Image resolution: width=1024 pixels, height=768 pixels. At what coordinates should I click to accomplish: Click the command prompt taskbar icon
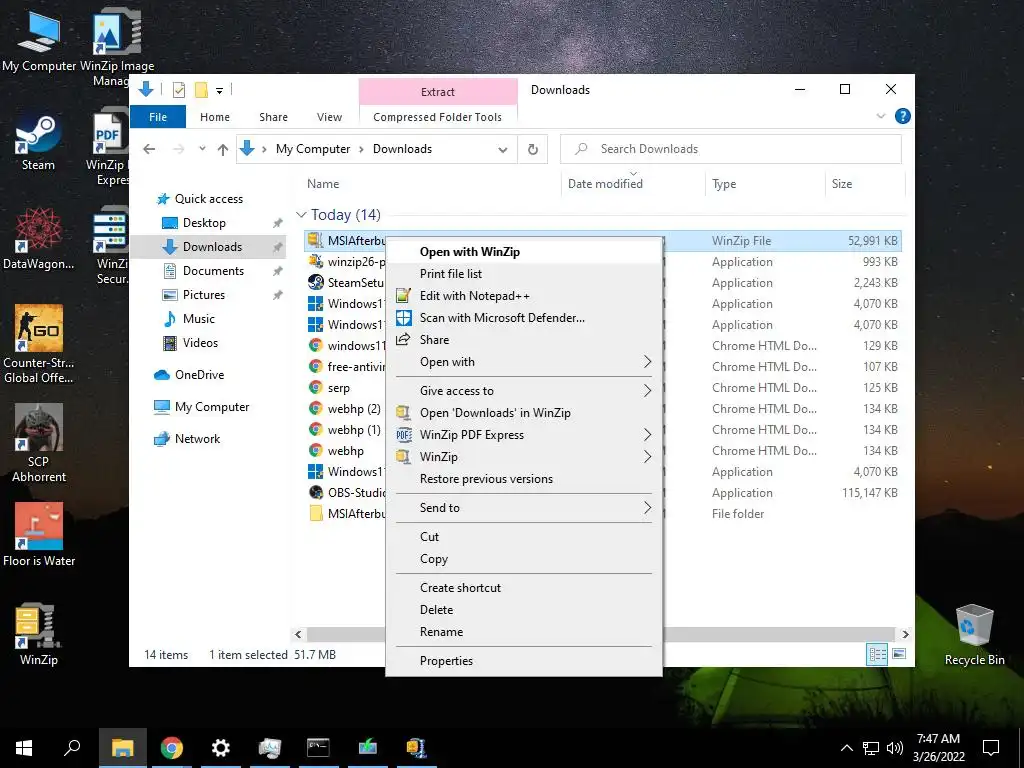point(318,748)
